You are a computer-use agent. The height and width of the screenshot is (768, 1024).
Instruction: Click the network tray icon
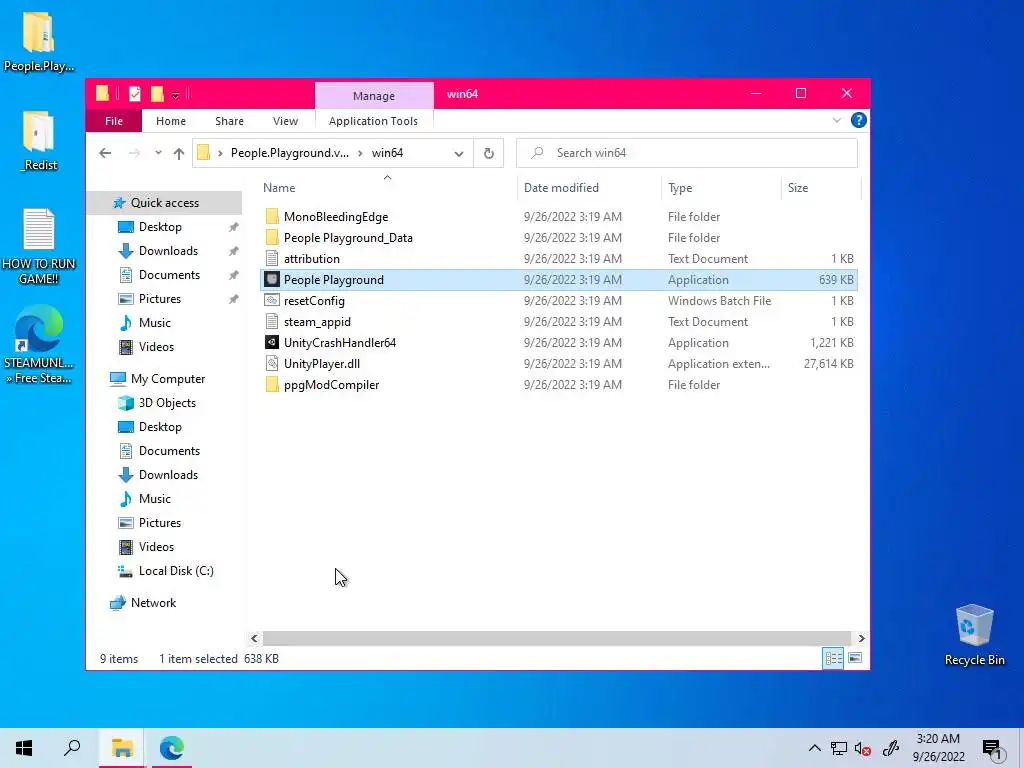point(839,748)
